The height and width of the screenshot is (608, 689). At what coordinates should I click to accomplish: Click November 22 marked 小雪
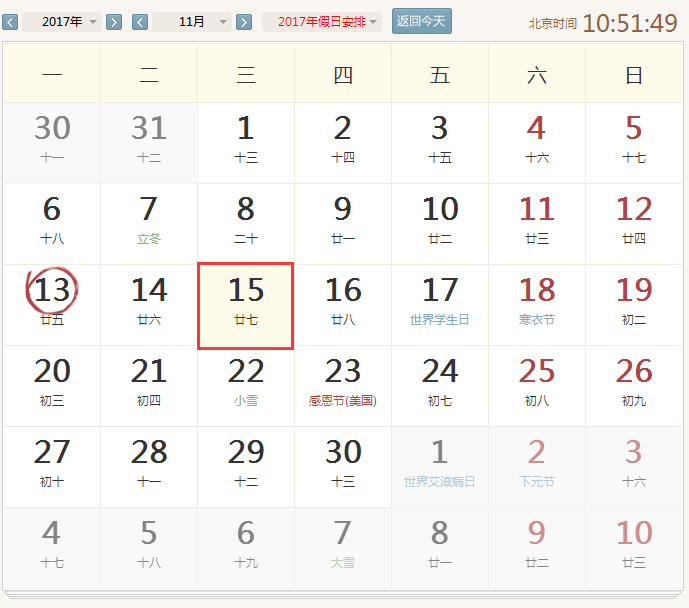[x=245, y=384]
